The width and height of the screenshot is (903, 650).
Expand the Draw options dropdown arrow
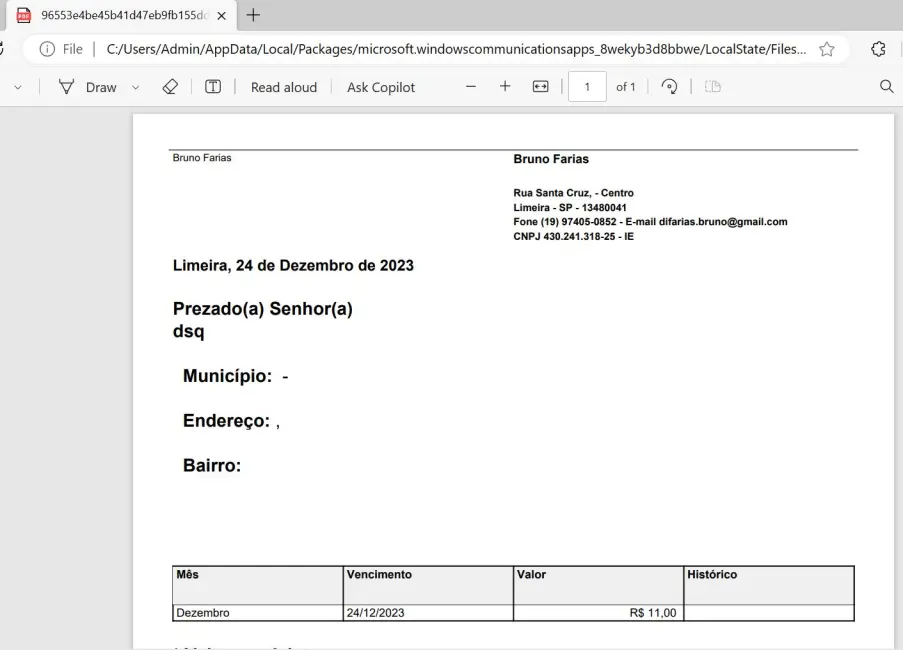point(135,88)
